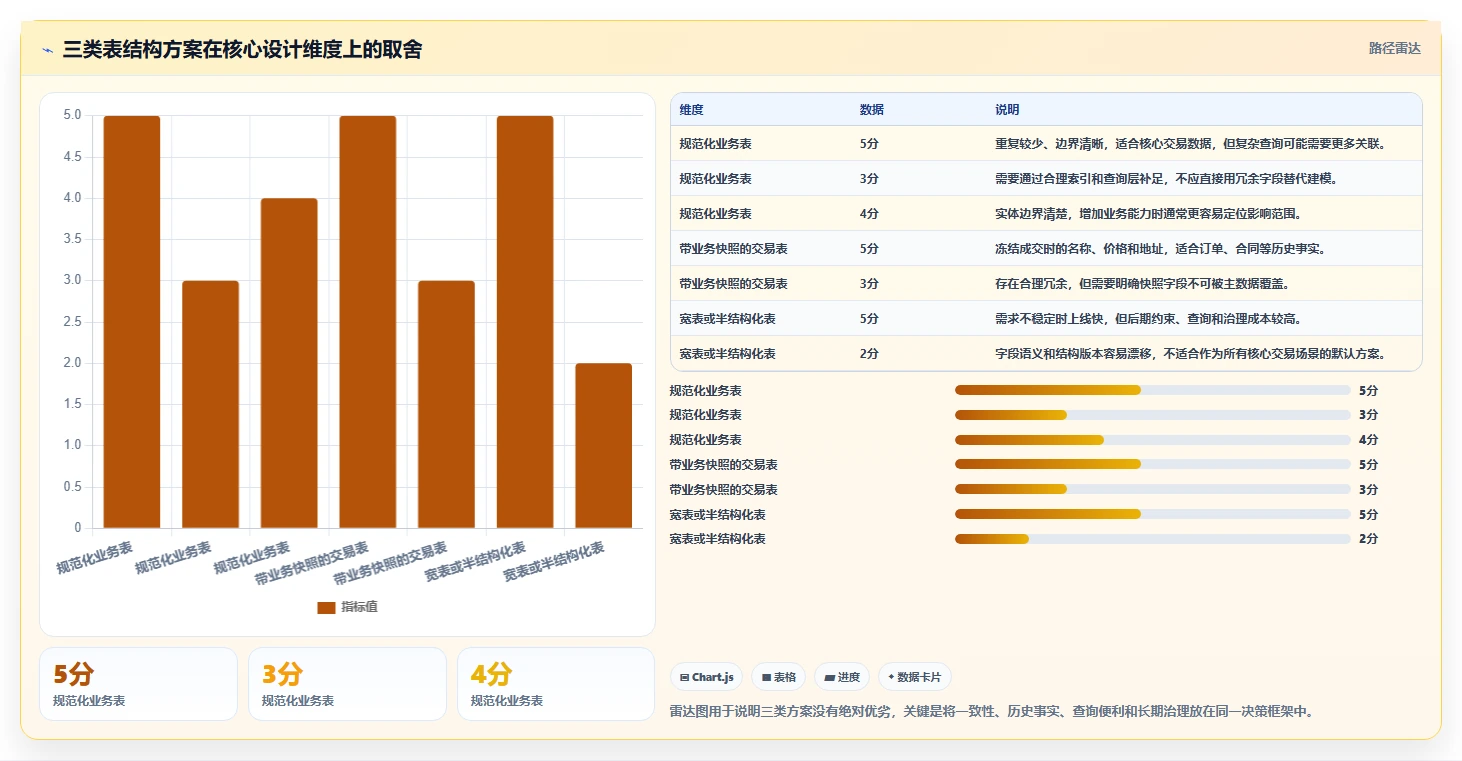Click the 规范化业务表 chart bar reaching 5.0
Image resolution: width=1462 pixels, height=761 pixels.
pyautogui.click(x=132, y=322)
